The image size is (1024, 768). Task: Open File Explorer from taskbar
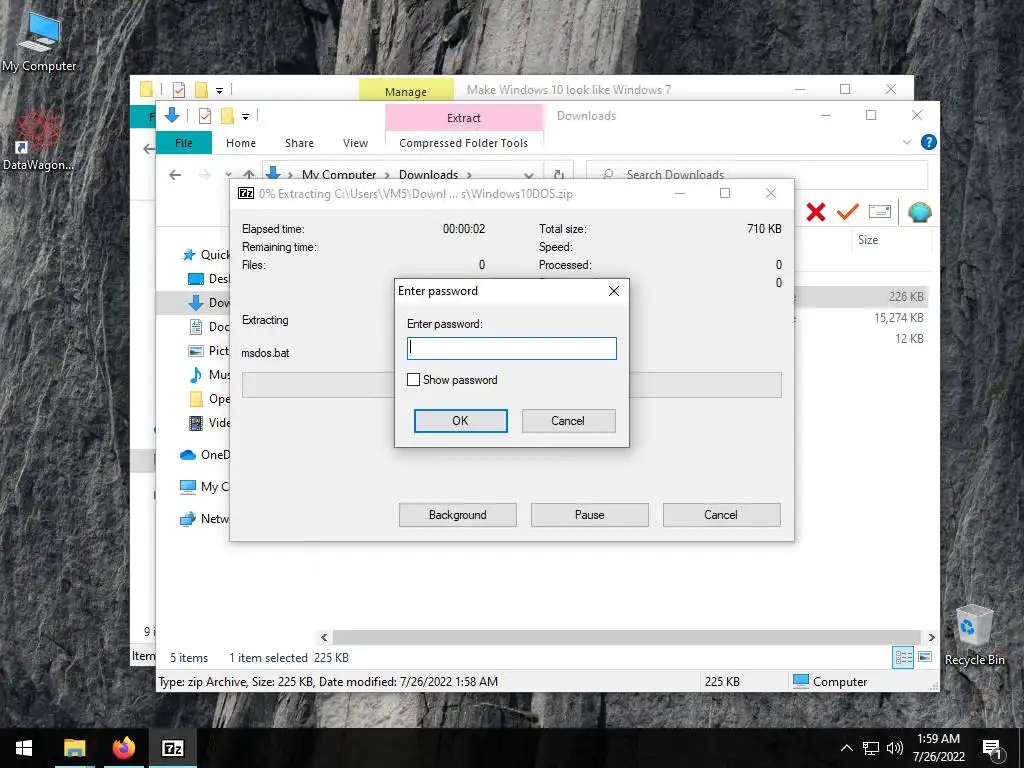coord(74,748)
